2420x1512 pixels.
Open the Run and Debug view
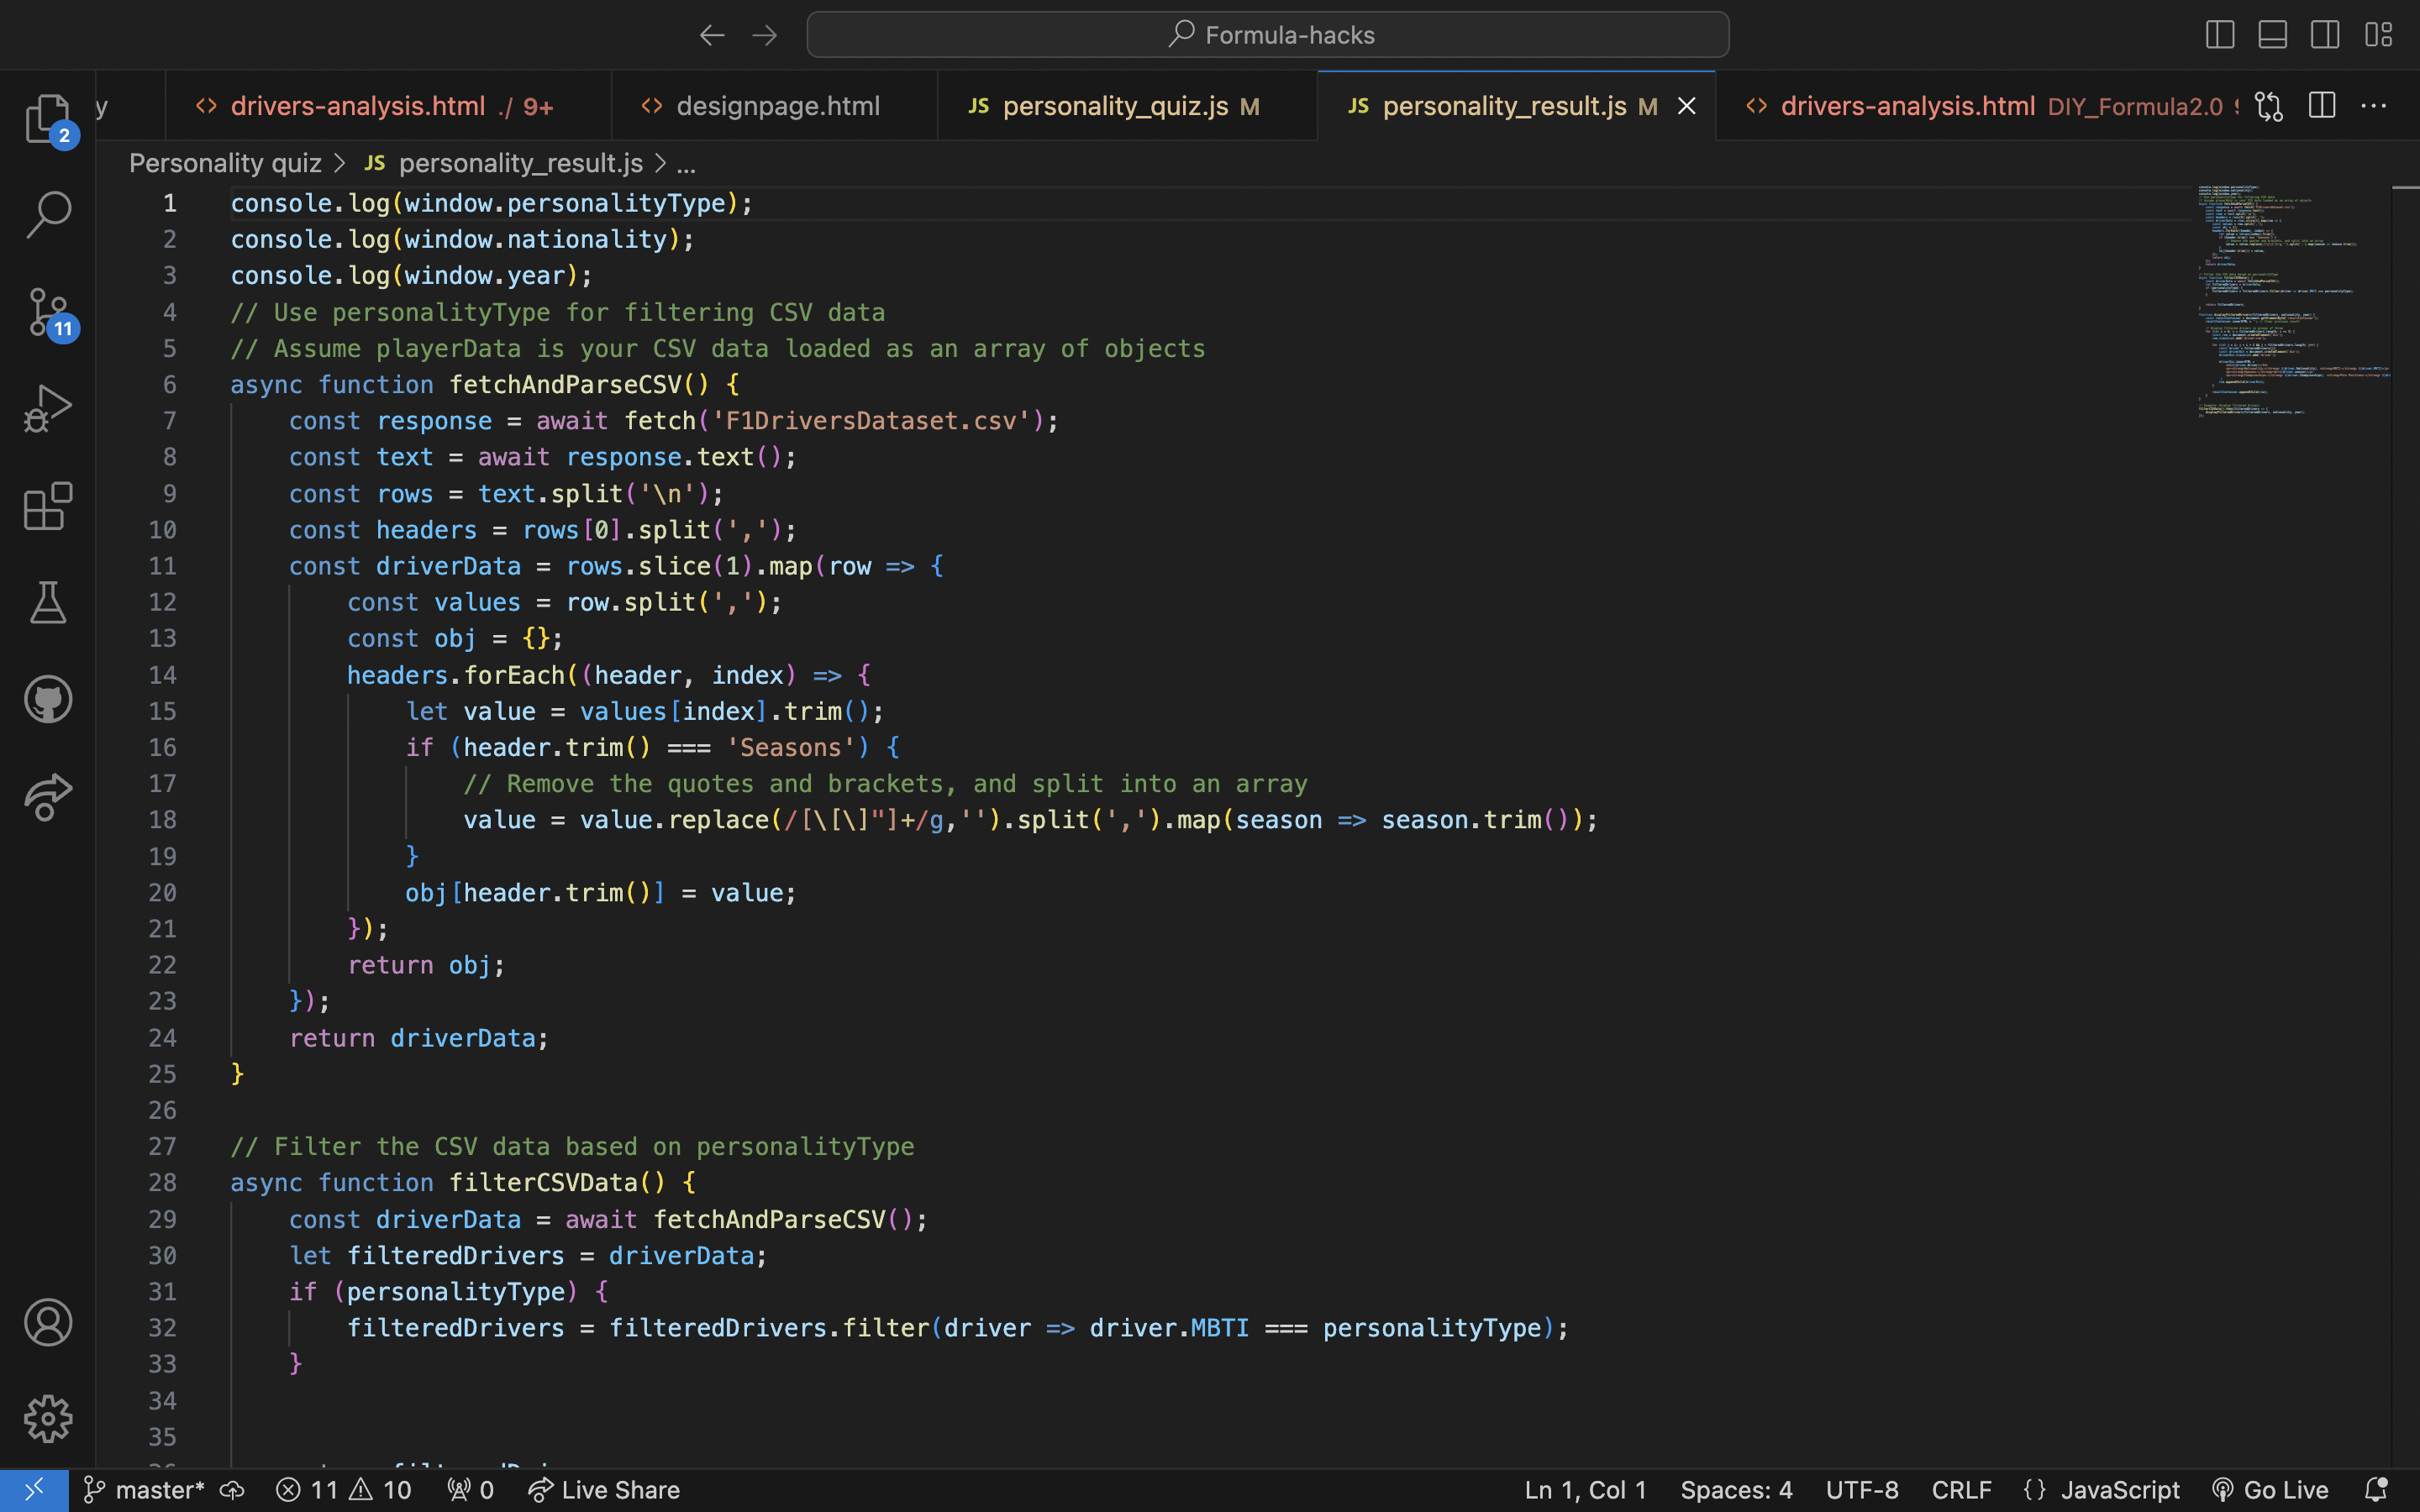point(47,408)
